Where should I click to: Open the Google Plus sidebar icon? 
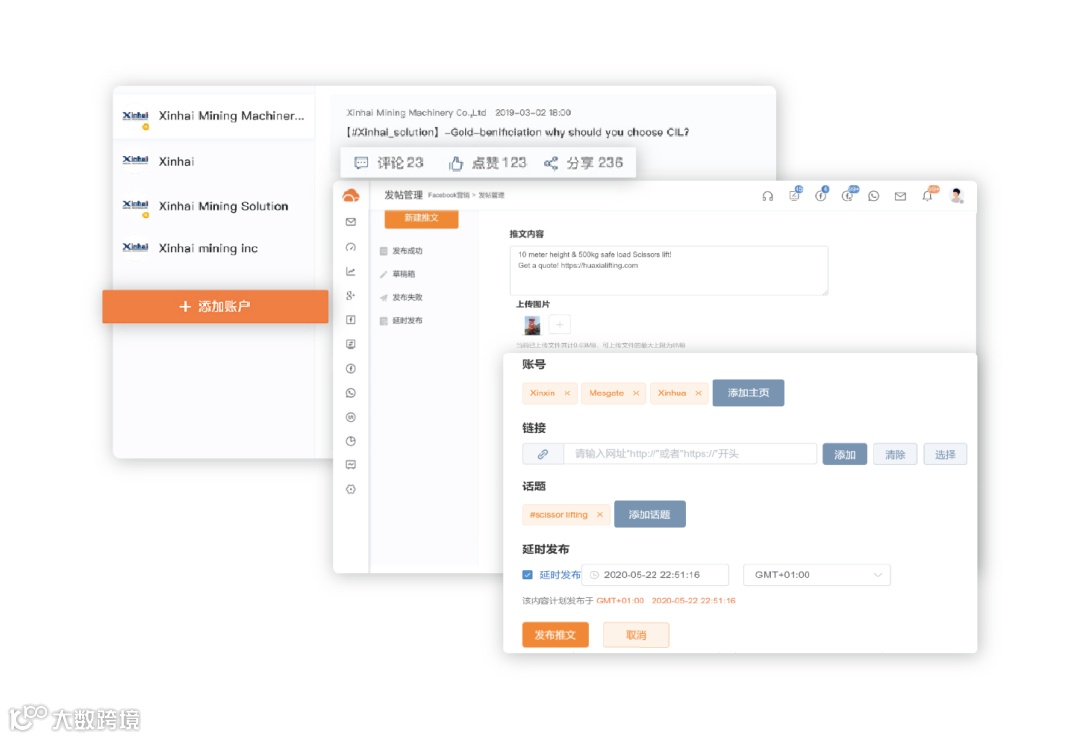(x=351, y=295)
